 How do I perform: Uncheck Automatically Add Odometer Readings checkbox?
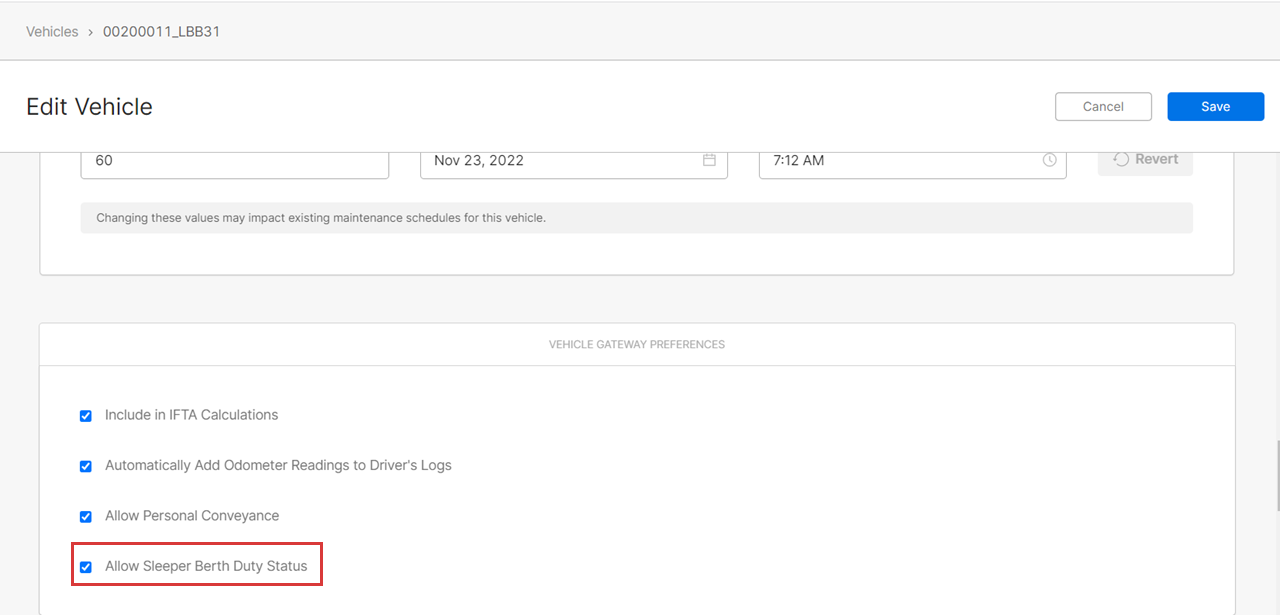pos(86,466)
